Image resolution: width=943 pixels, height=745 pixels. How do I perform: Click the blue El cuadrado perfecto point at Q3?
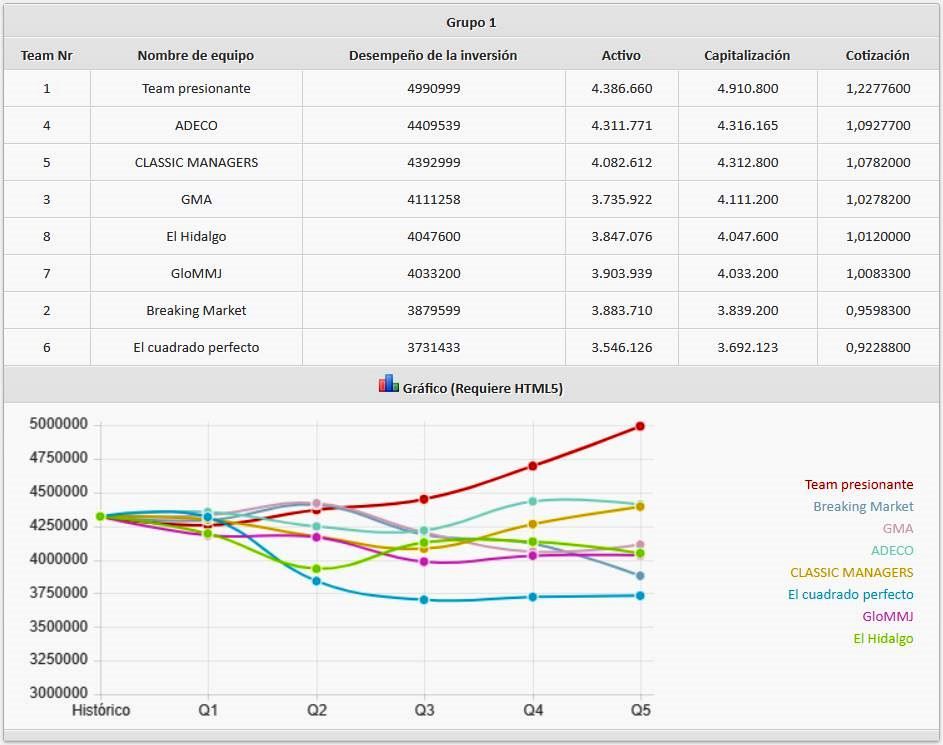tap(424, 600)
